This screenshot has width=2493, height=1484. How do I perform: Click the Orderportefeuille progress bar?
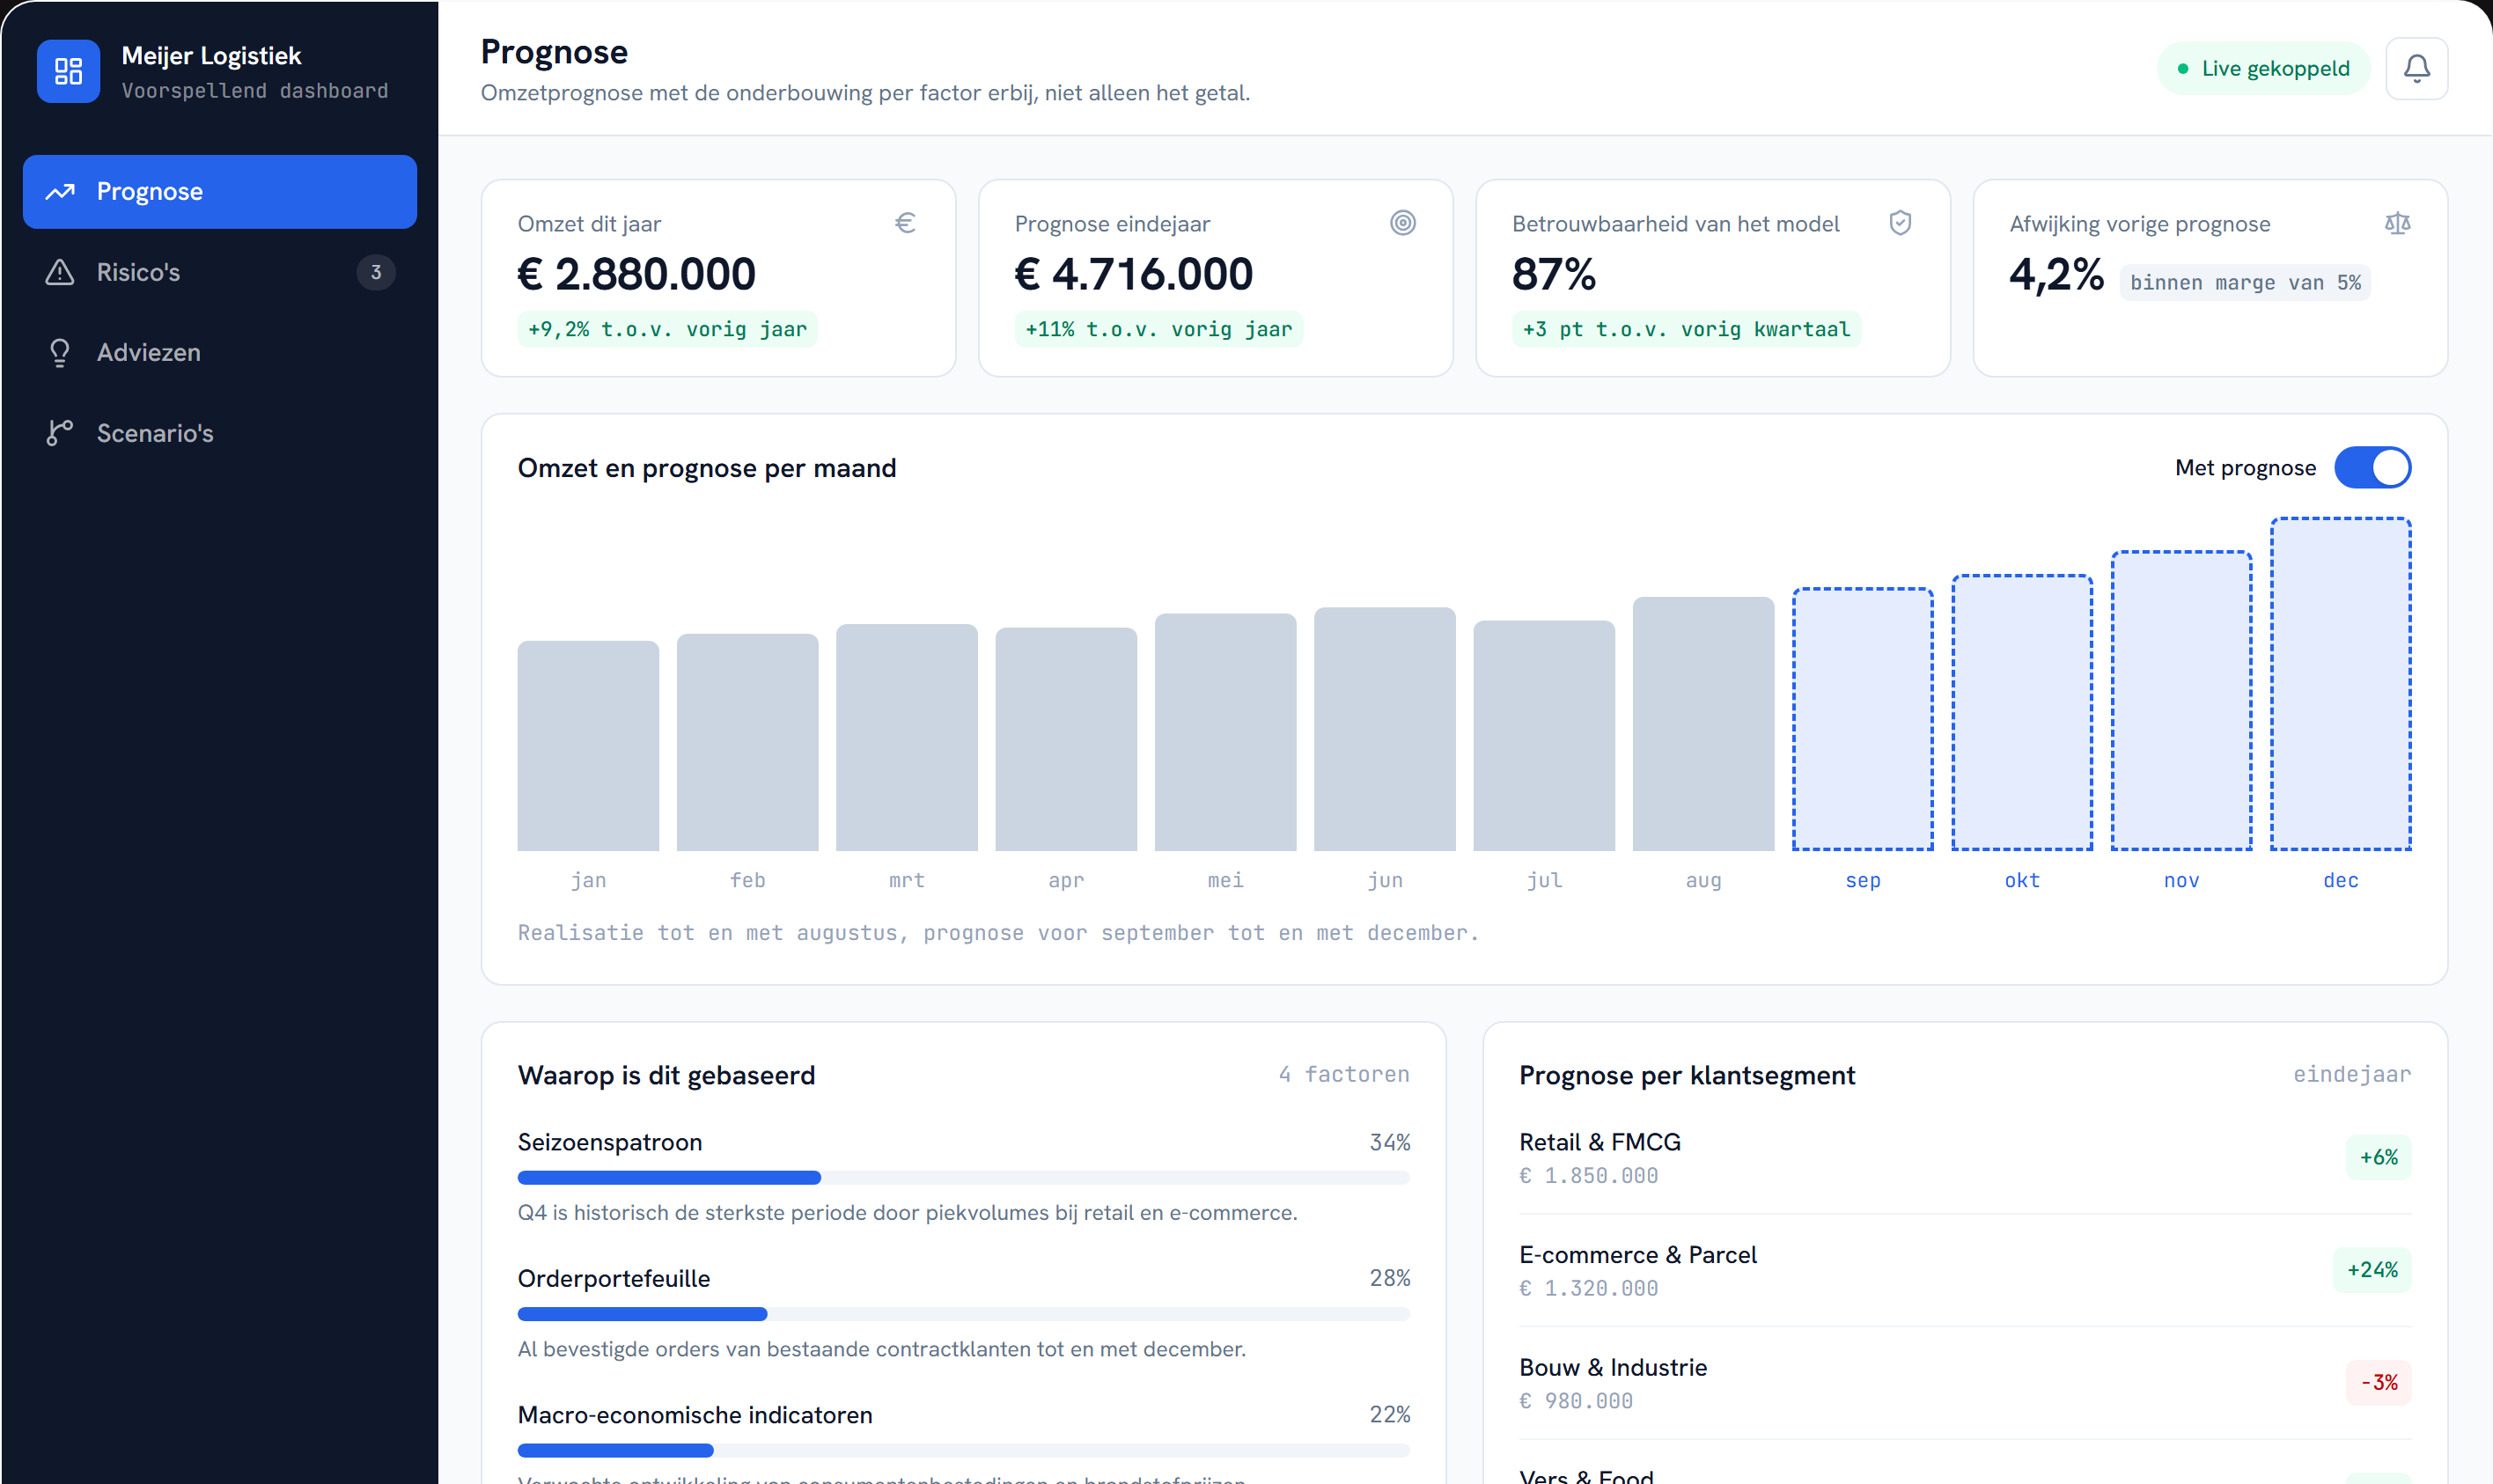[963, 1314]
